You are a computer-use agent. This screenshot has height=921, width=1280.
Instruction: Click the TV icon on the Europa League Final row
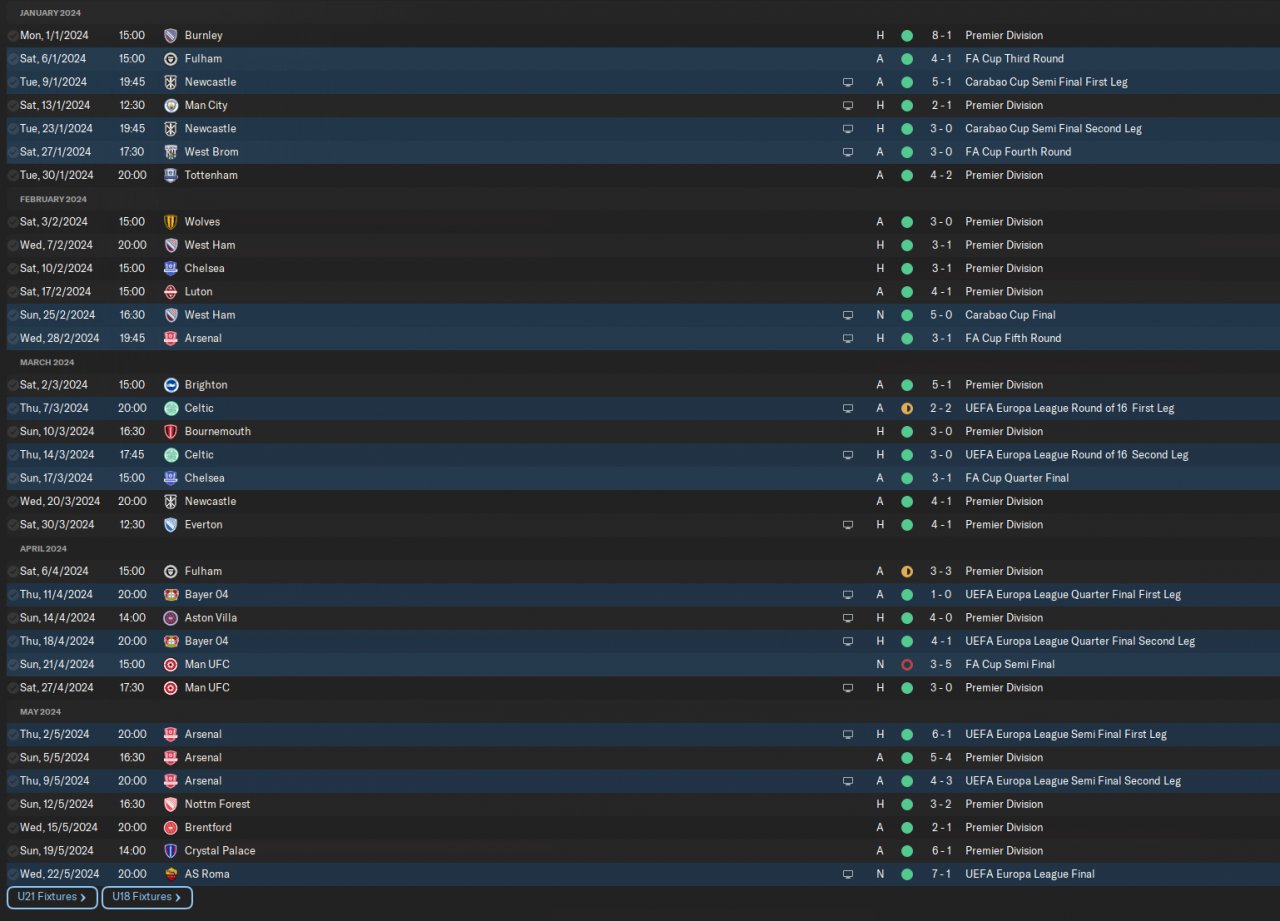point(848,874)
